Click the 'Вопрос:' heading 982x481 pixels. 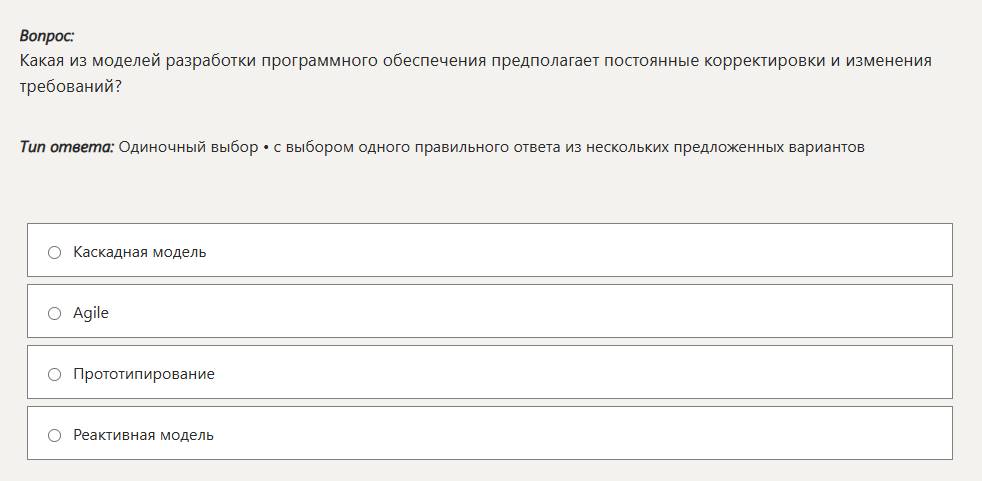(x=47, y=36)
